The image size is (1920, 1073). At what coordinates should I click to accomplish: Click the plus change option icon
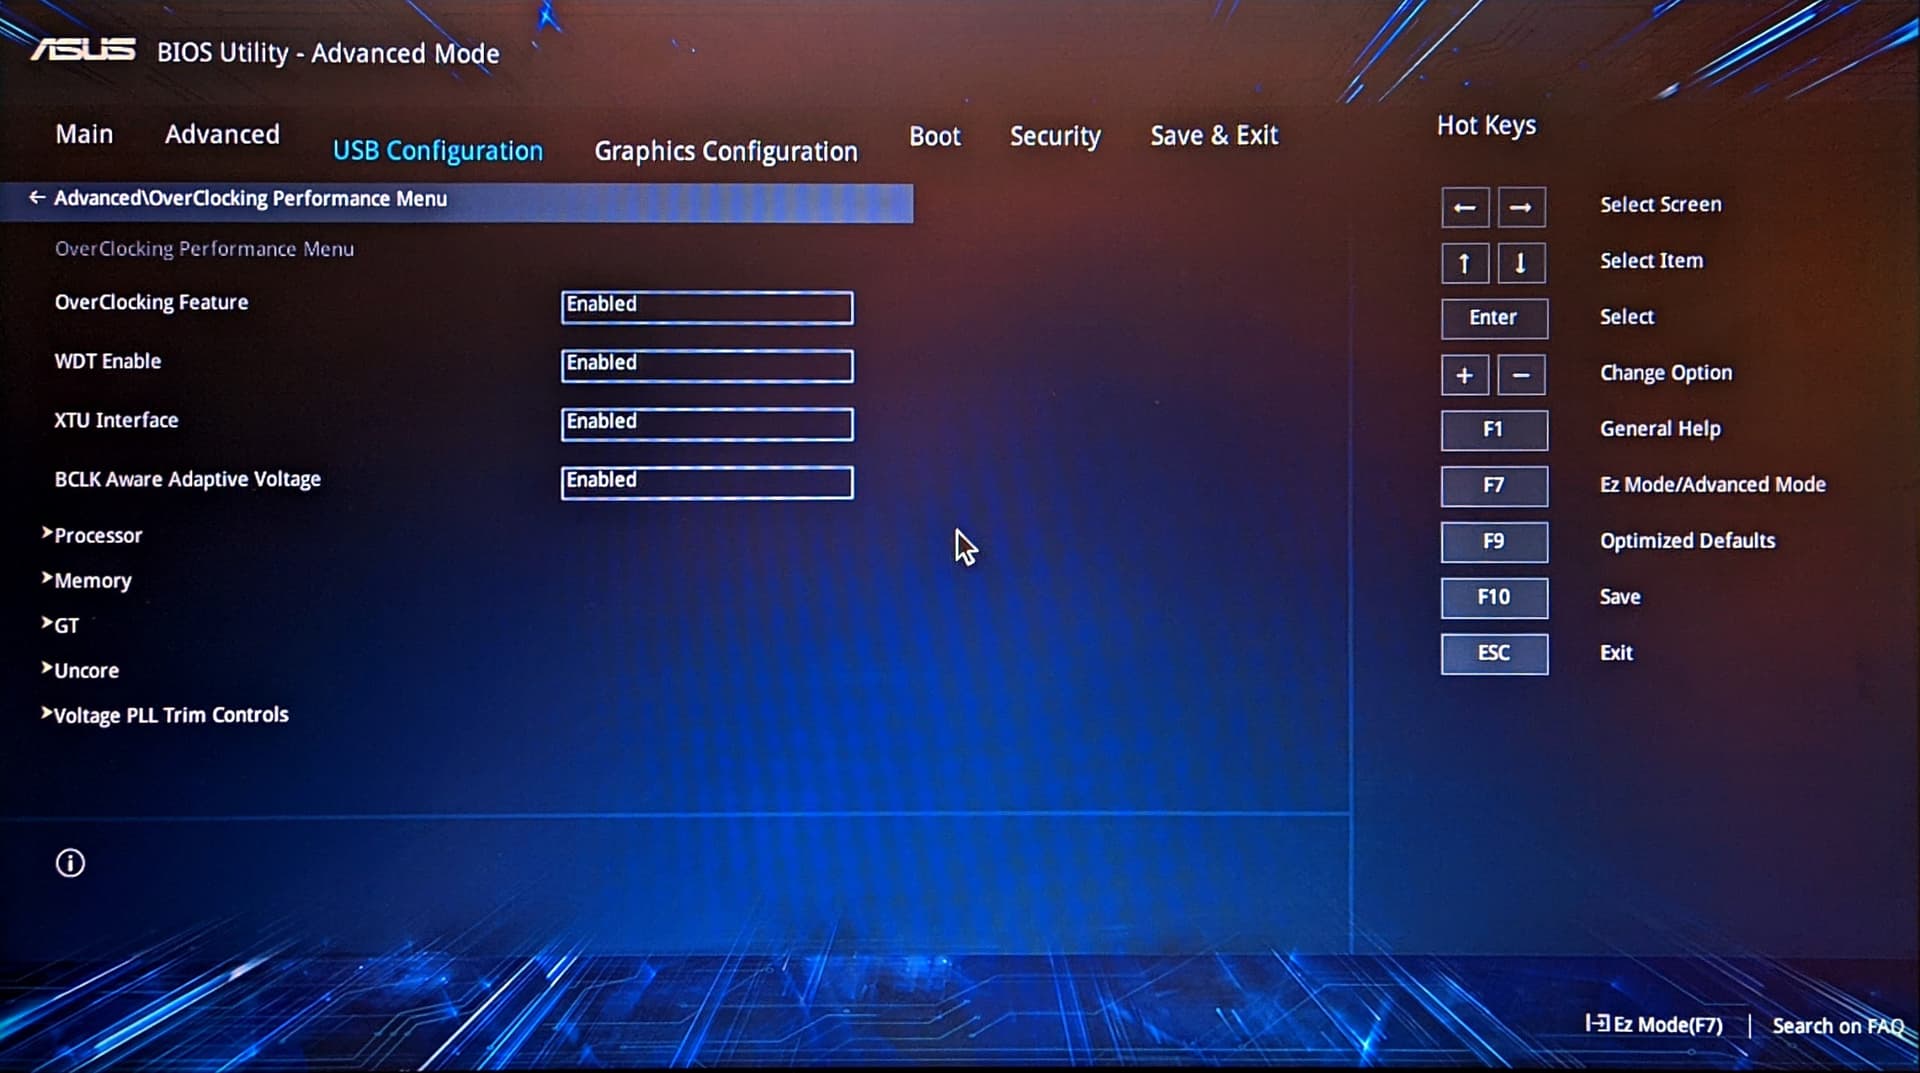click(1465, 376)
